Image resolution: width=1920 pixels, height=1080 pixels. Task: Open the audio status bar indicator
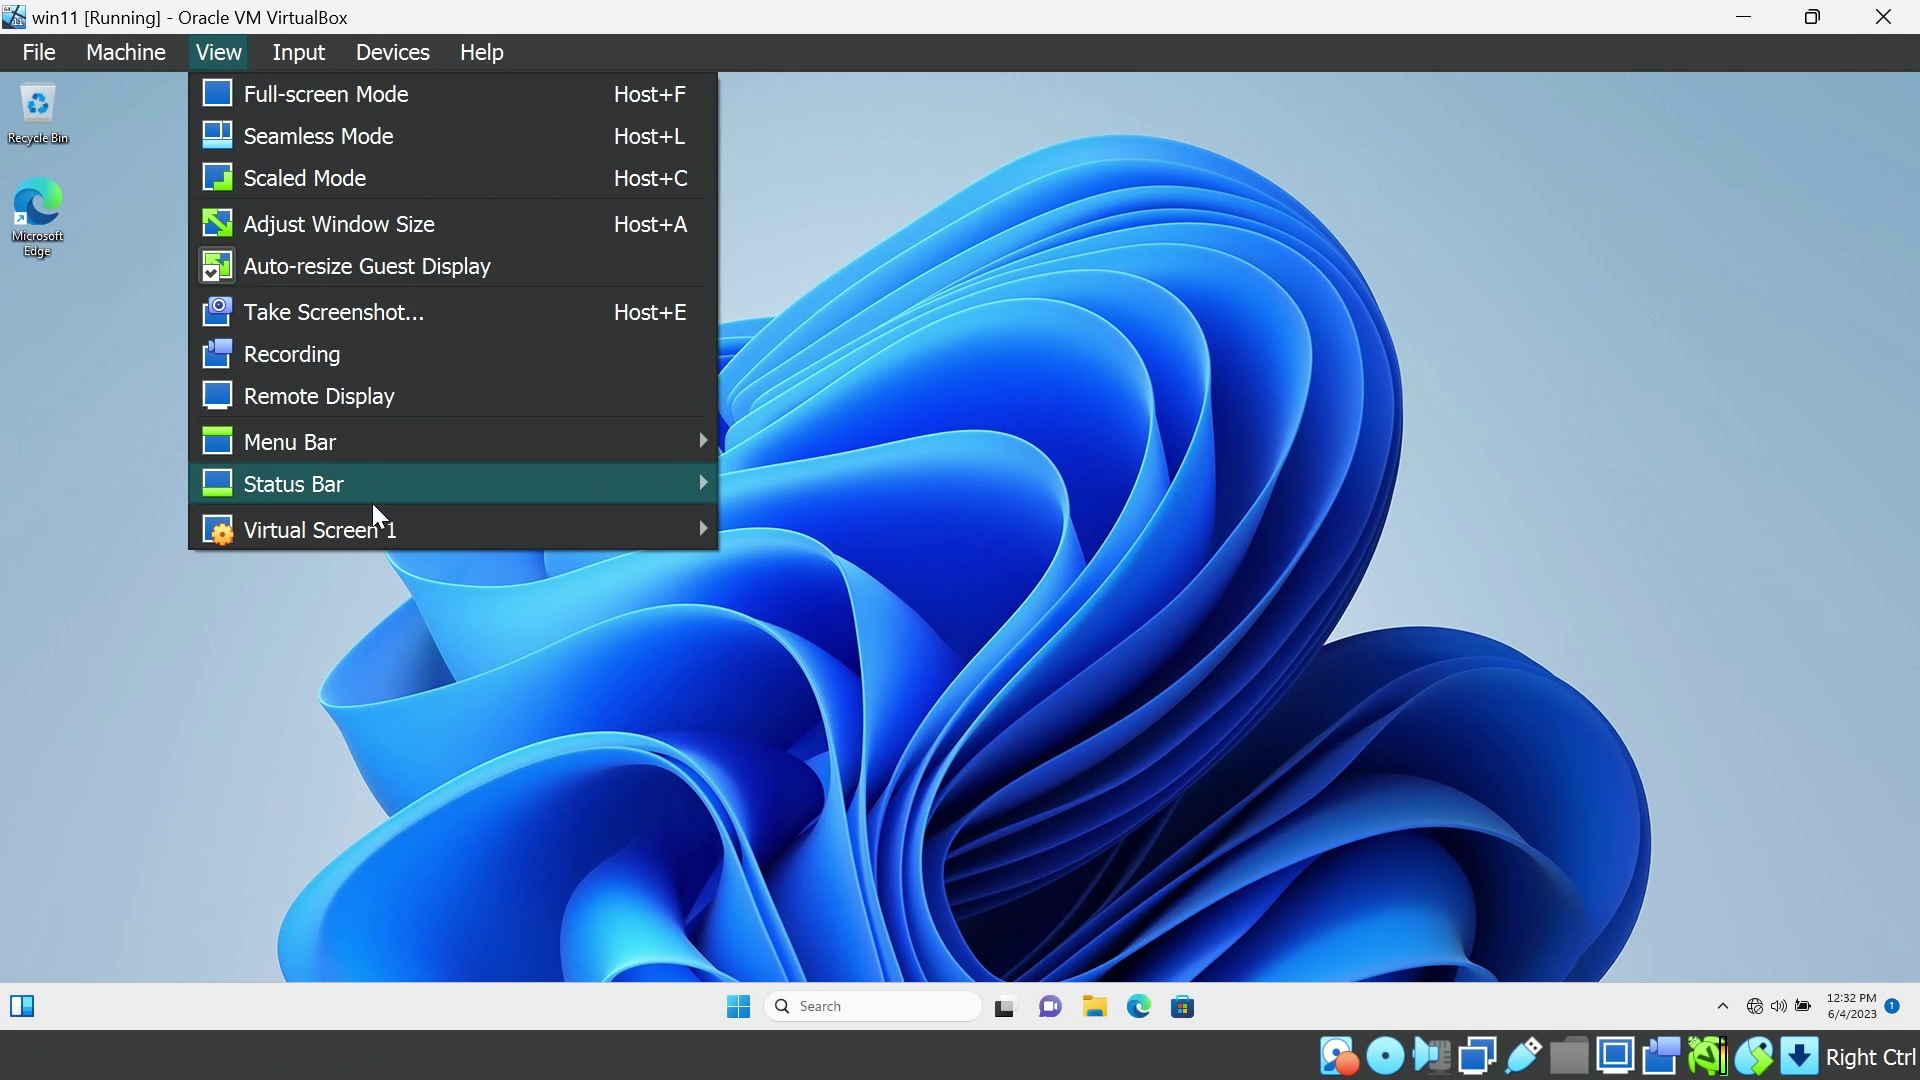click(1432, 1056)
